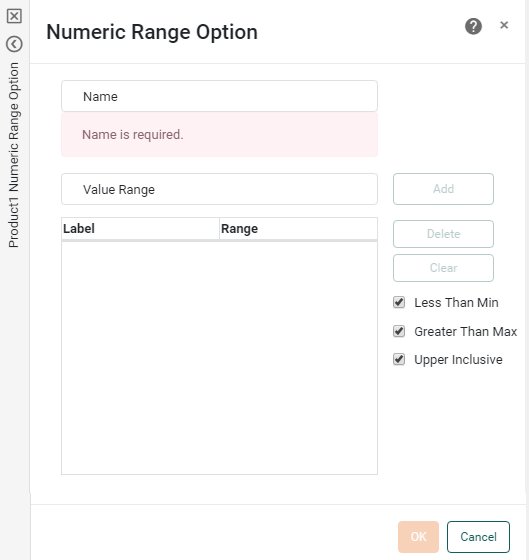The image size is (529, 560).
Task: Click the circled back arrow icon
Action: (14, 44)
